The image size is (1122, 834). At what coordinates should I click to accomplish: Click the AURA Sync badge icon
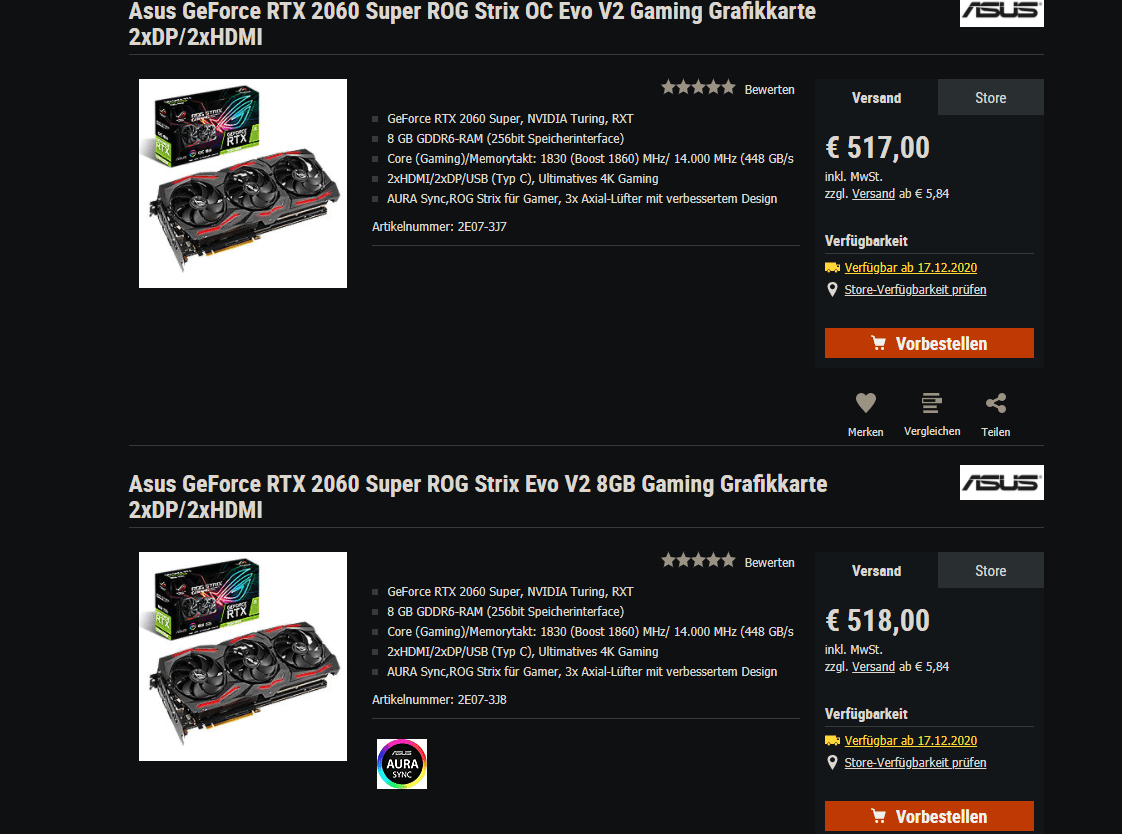(x=401, y=764)
